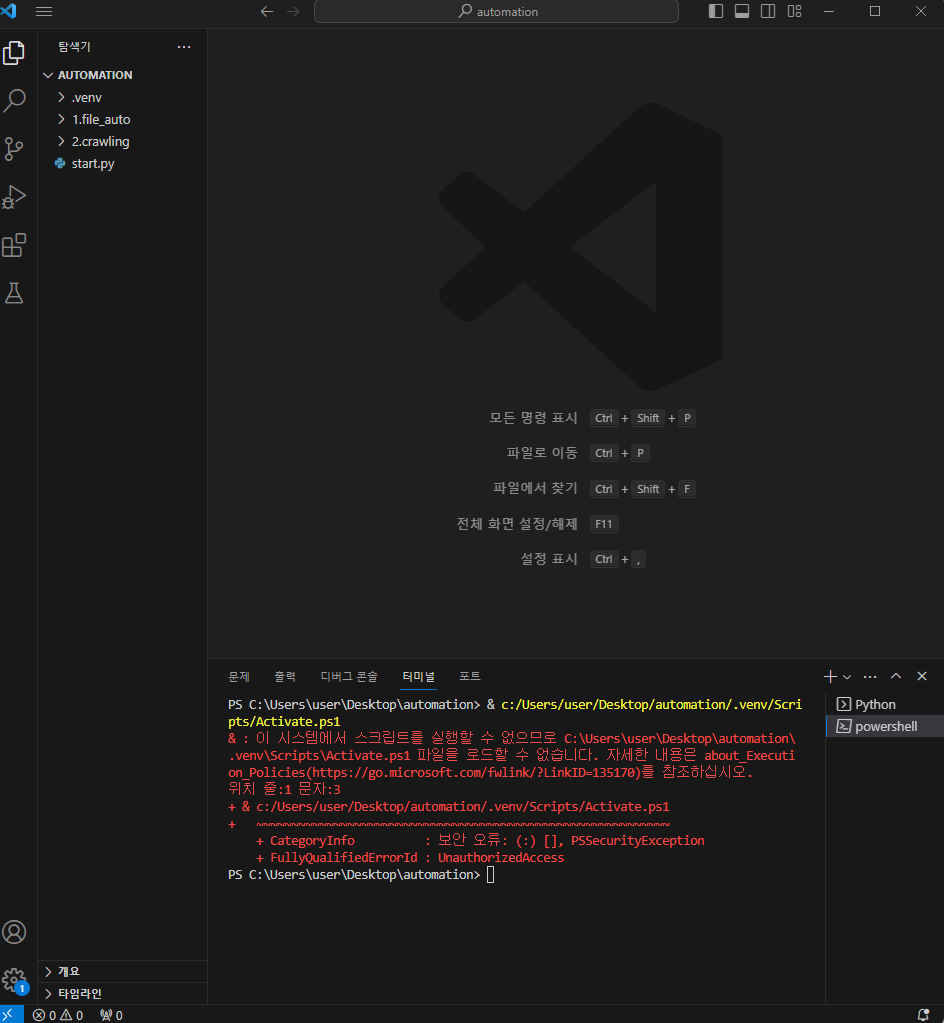The width and height of the screenshot is (944, 1023).
Task: Switch to the 포트 panel tab
Action: (x=470, y=677)
